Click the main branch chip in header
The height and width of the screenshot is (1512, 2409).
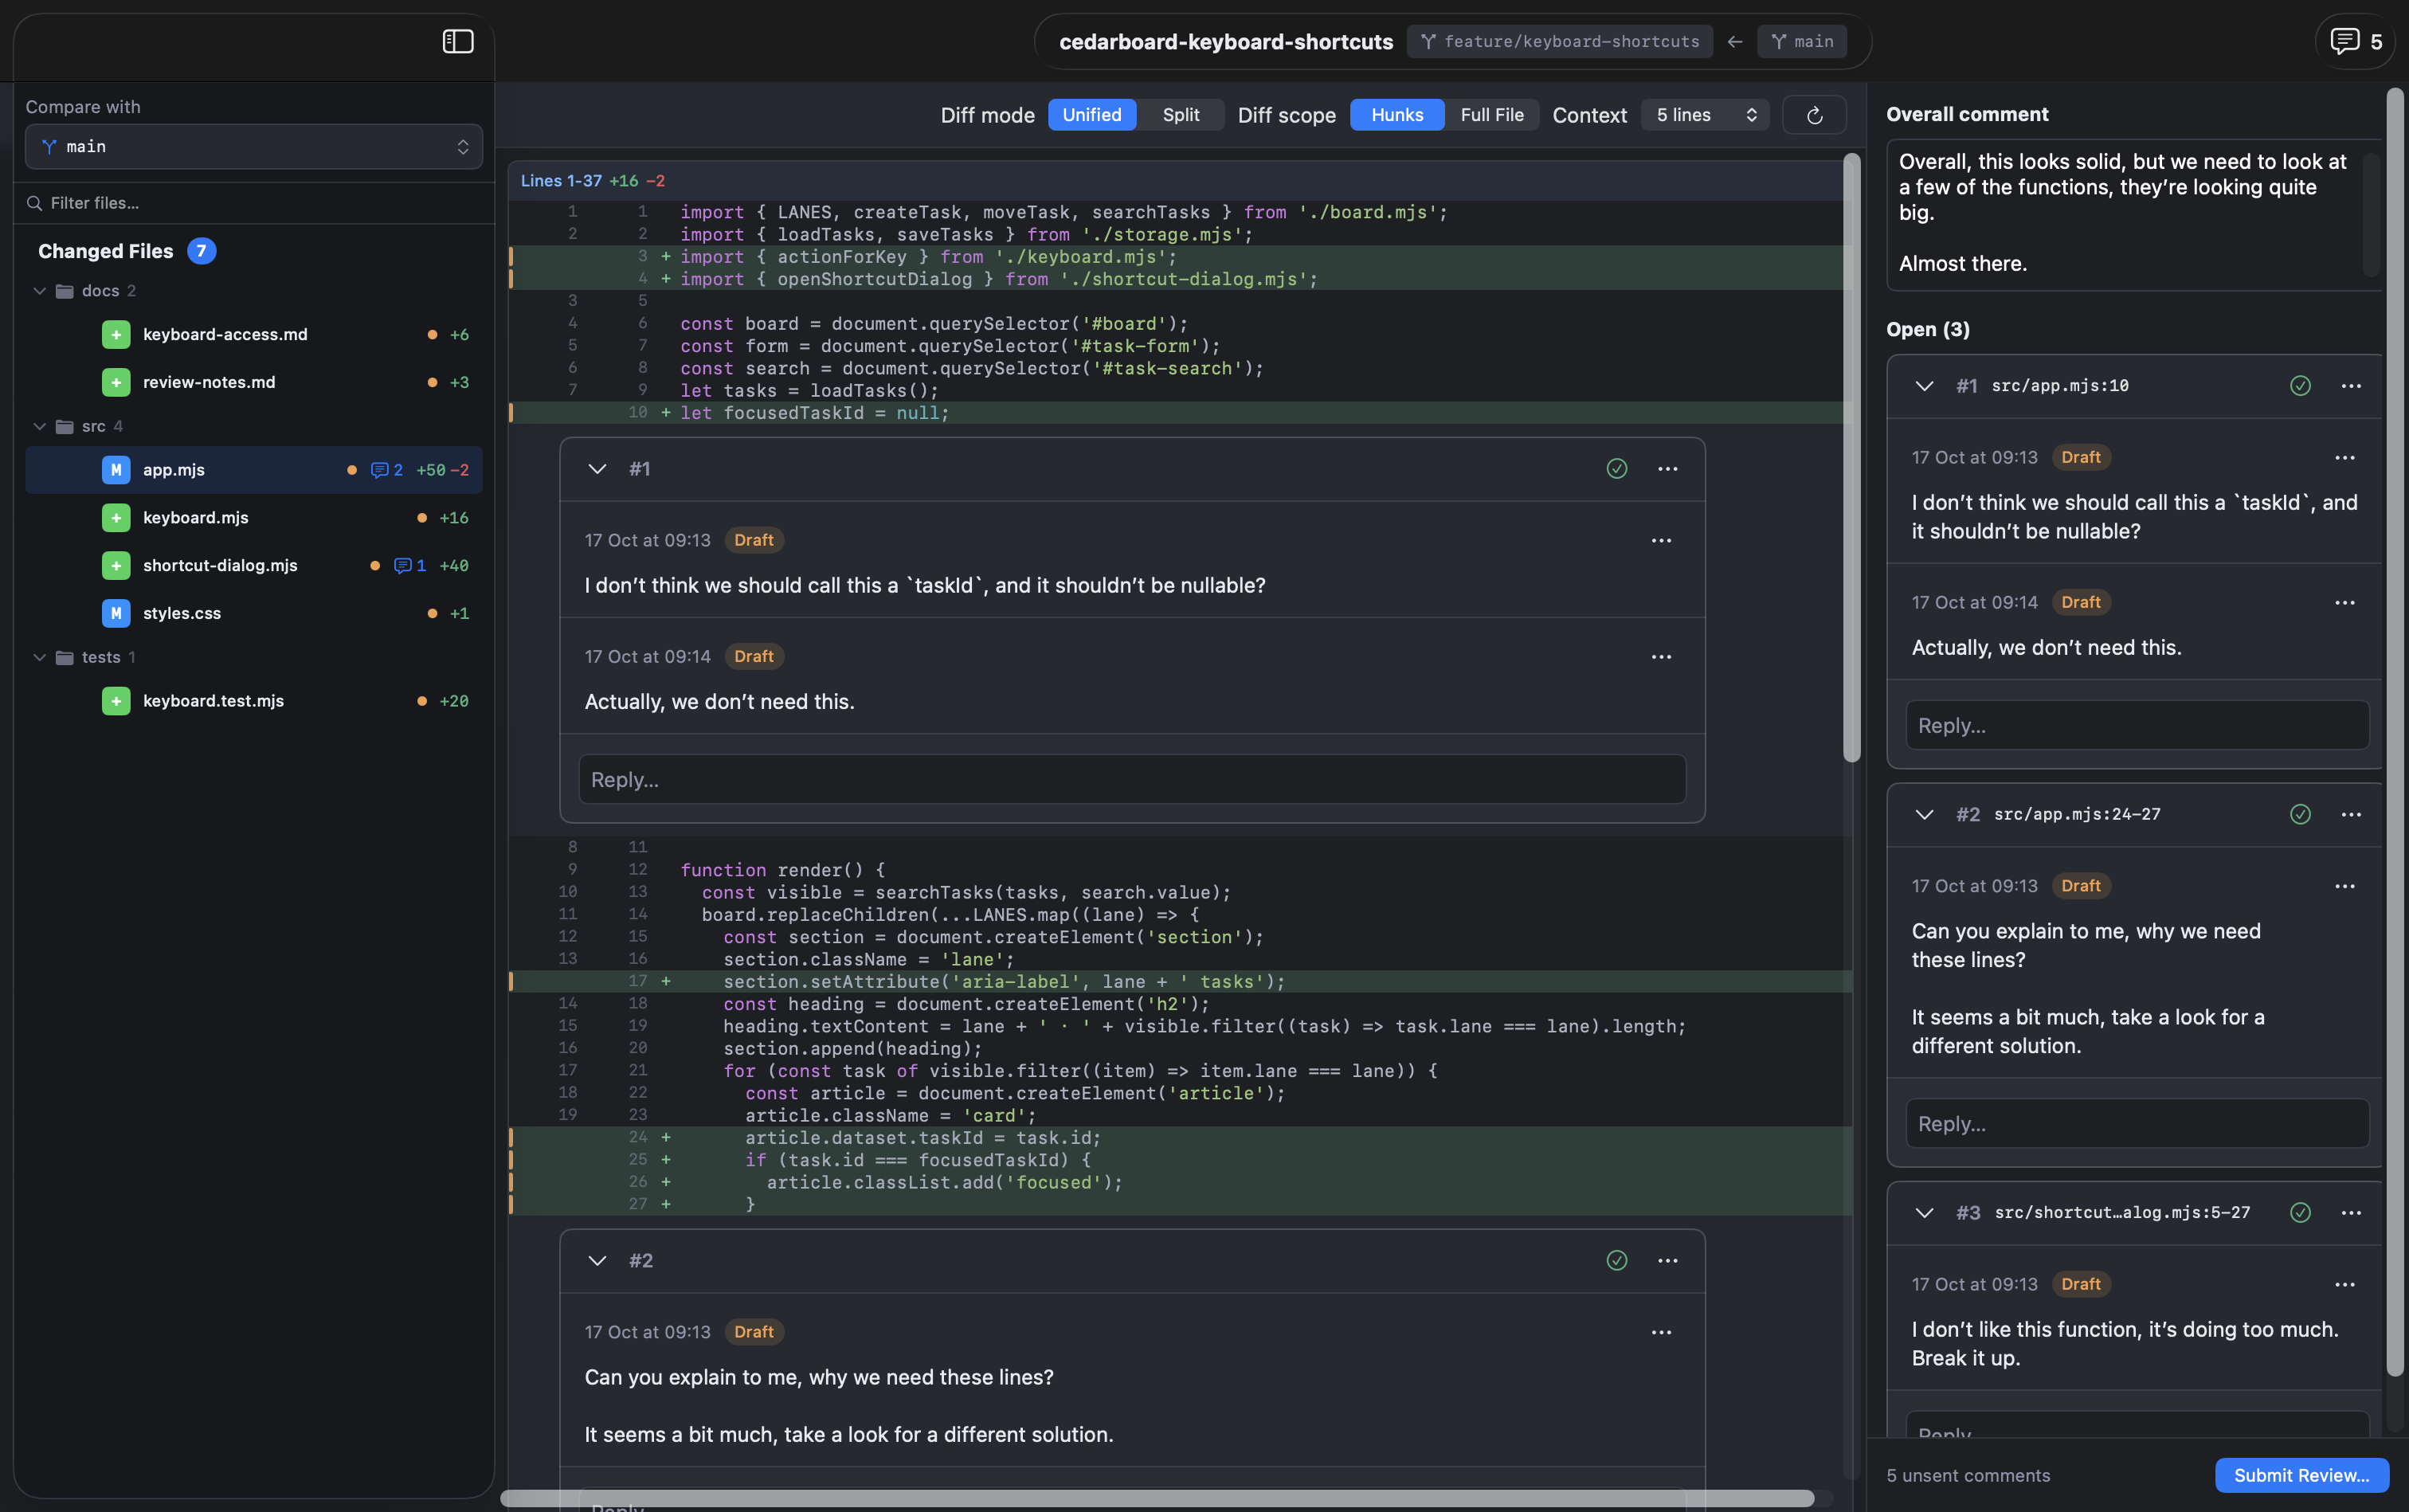[1801, 41]
